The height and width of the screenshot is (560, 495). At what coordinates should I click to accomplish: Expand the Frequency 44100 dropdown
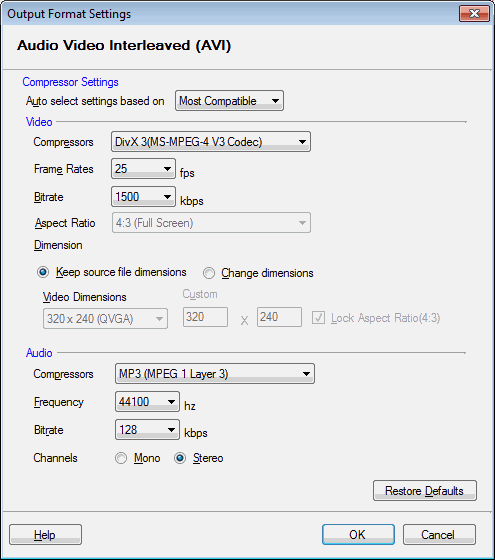point(147,401)
